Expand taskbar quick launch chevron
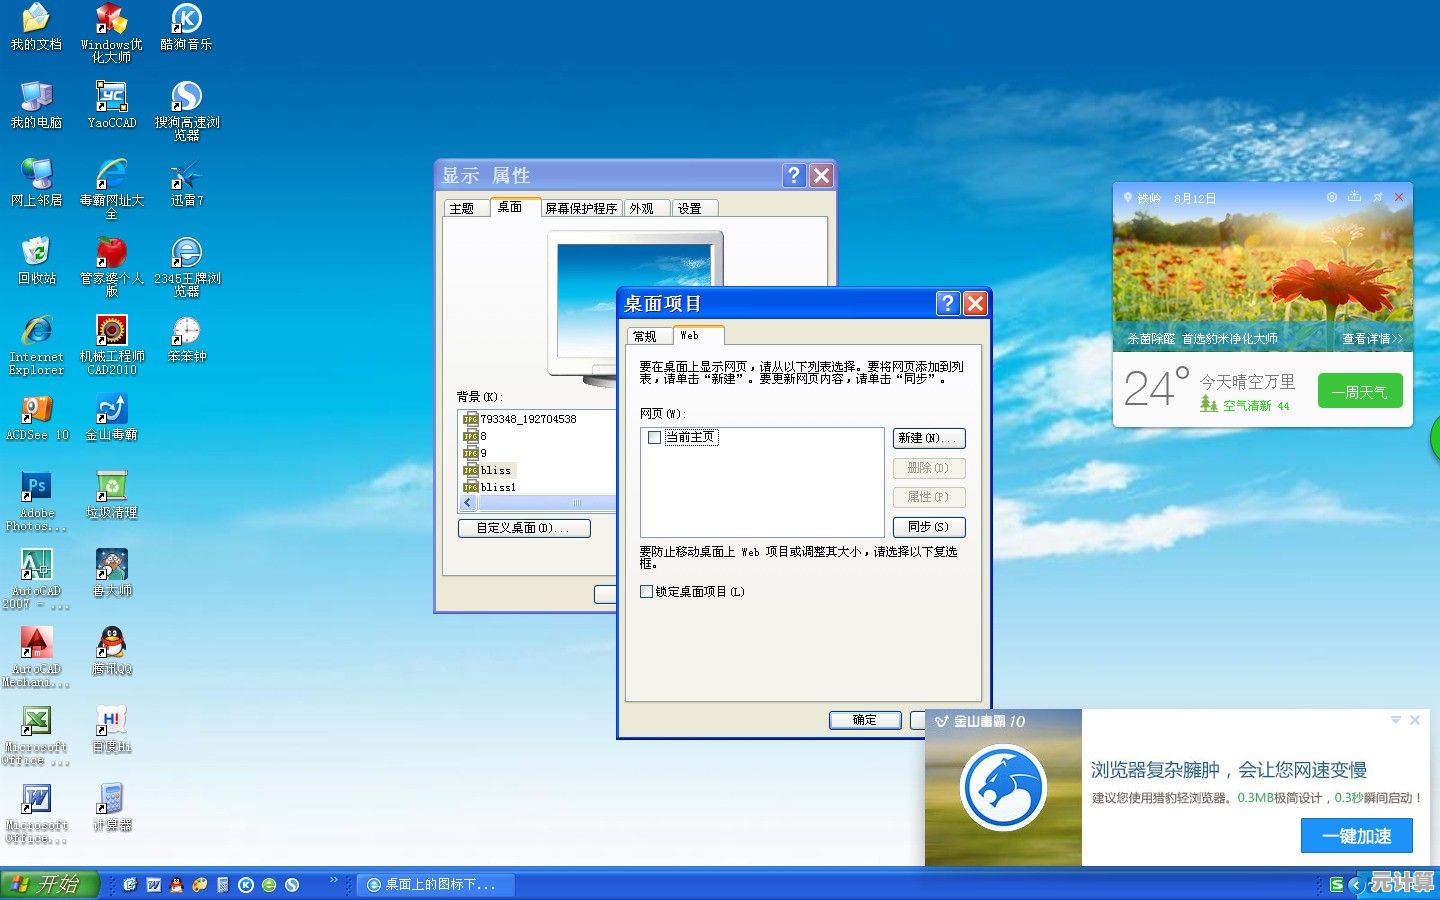Image resolution: width=1440 pixels, height=900 pixels. (333, 881)
